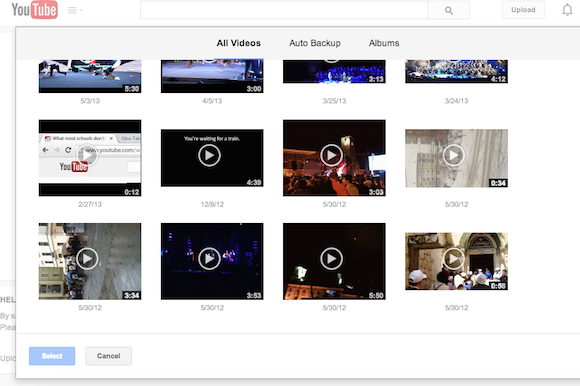Click the 4/5/13 date label
580x386 pixels.
coord(212,101)
